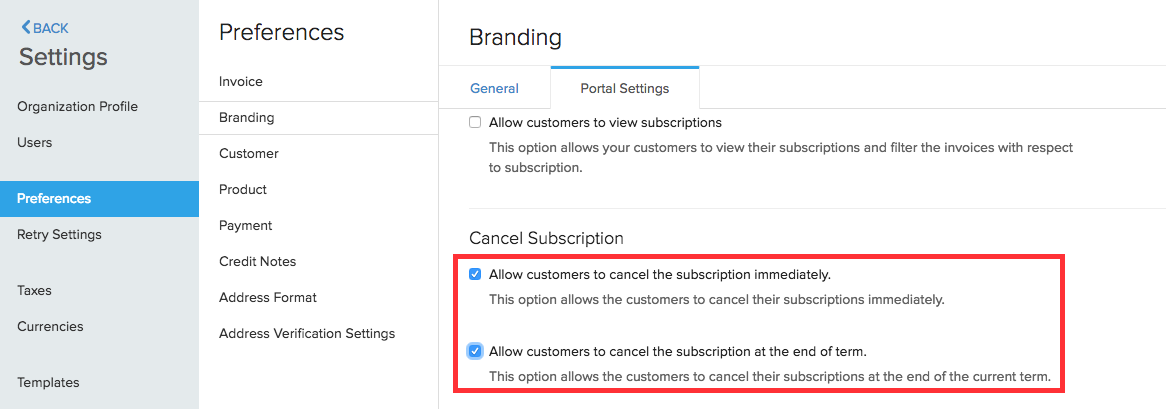1166x409 pixels.
Task: Switch to the General tab
Action: [494, 88]
